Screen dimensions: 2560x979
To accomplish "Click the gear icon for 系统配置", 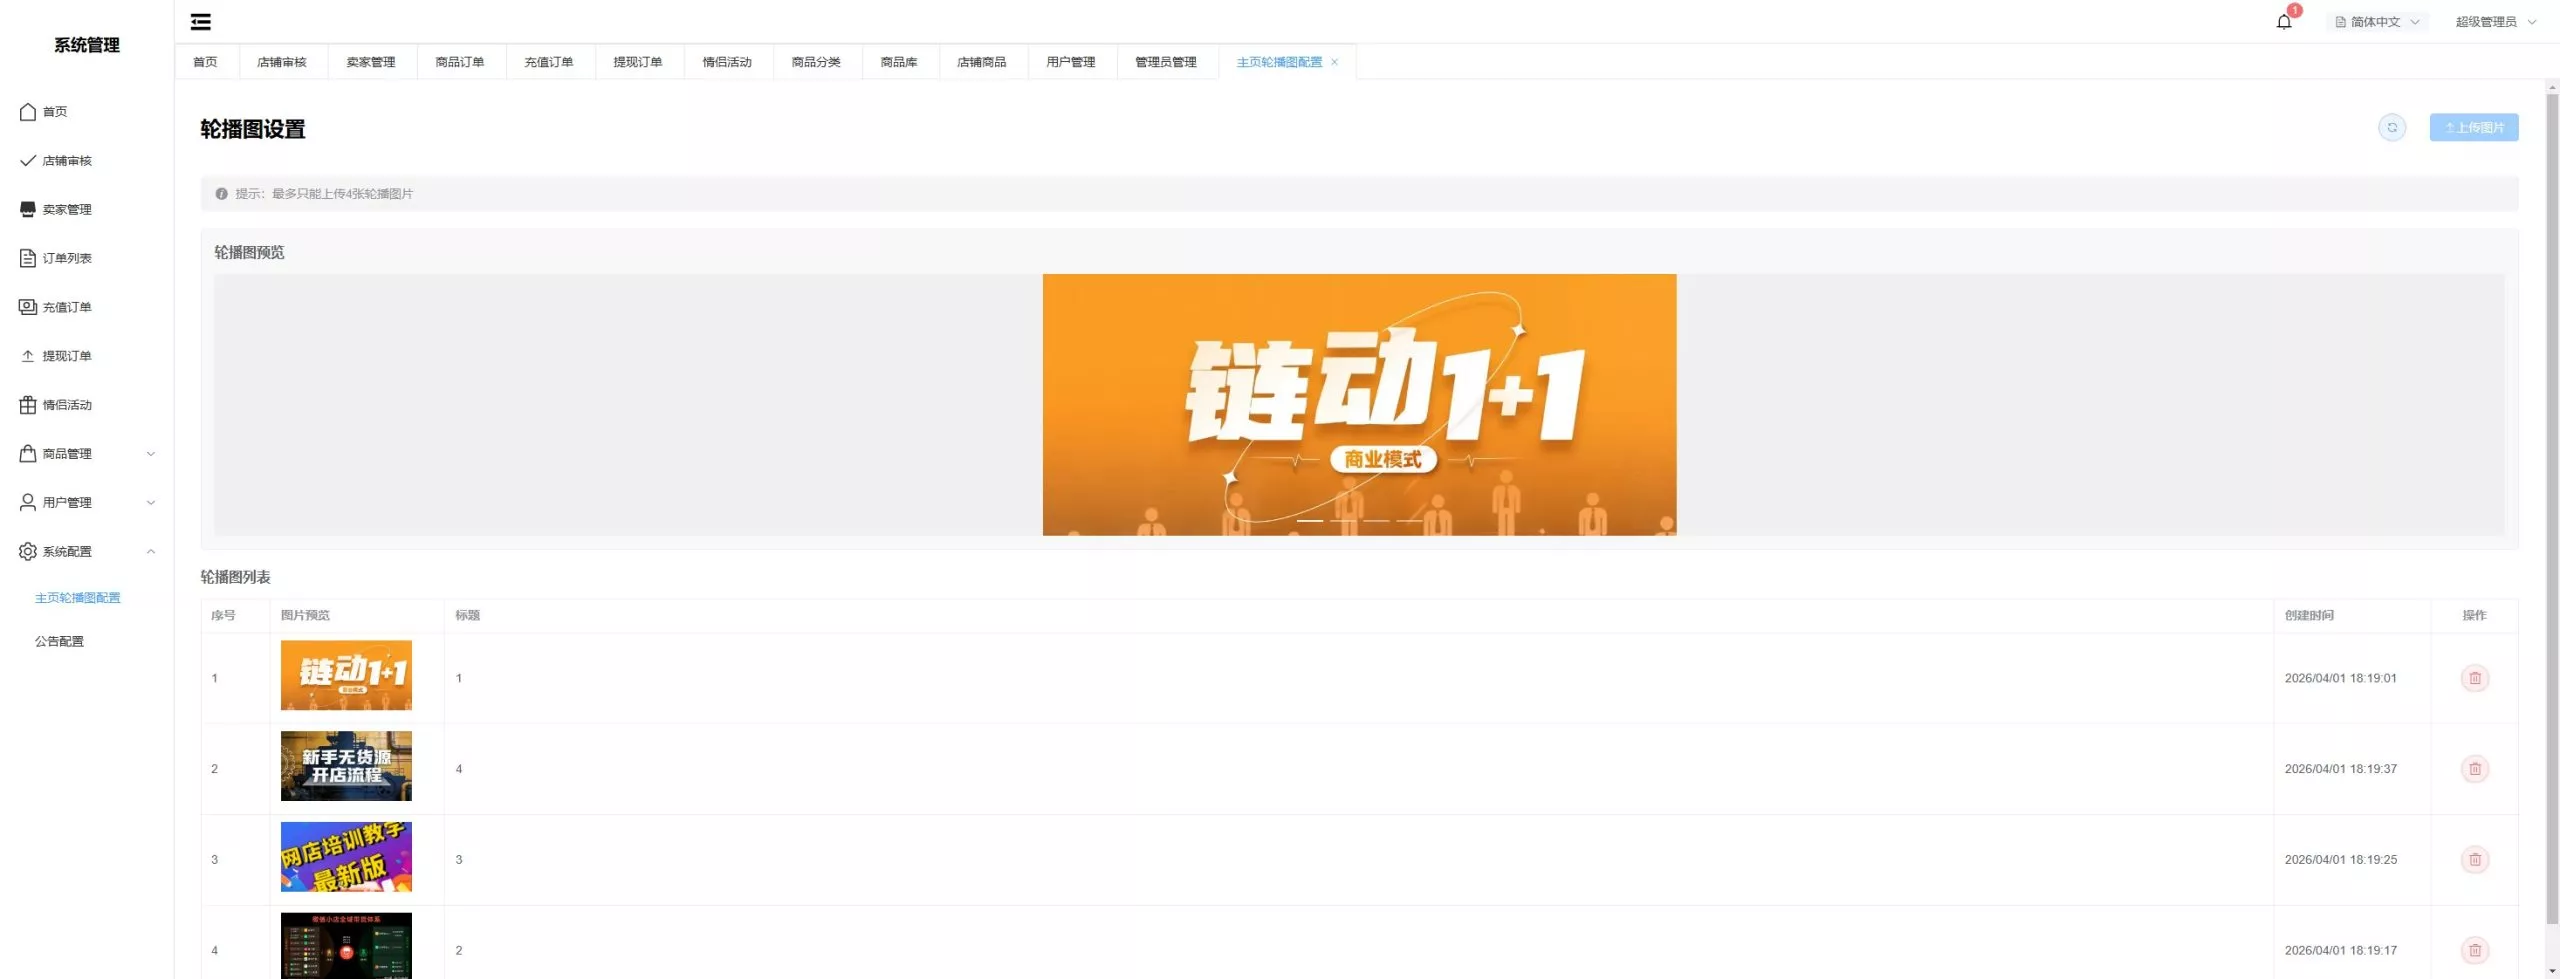I will pos(28,552).
